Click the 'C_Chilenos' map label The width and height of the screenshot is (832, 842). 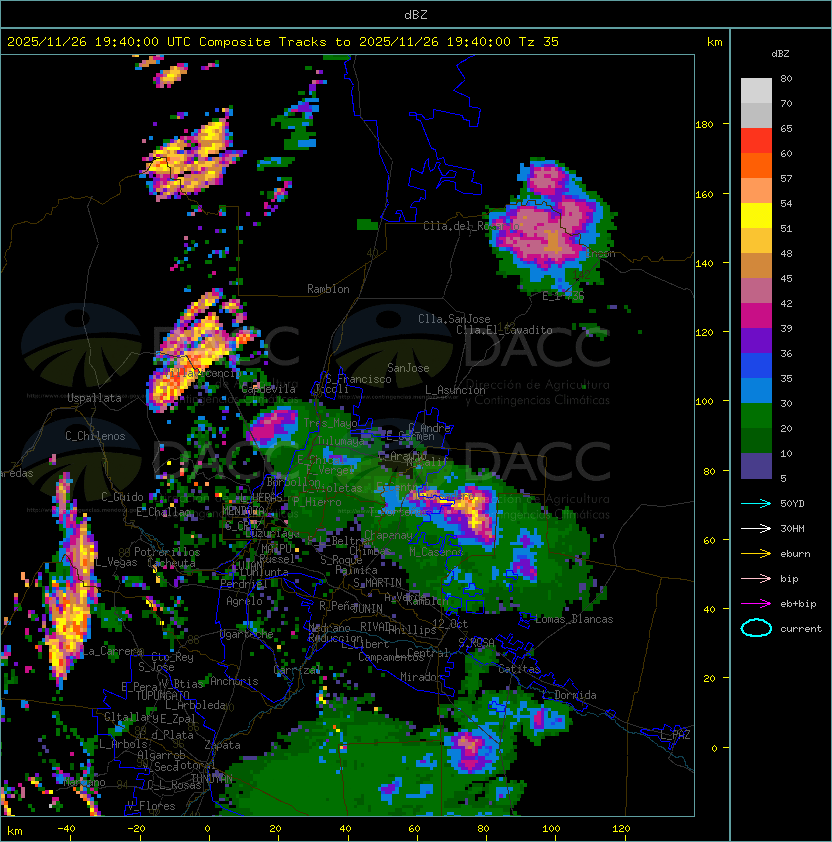95,436
